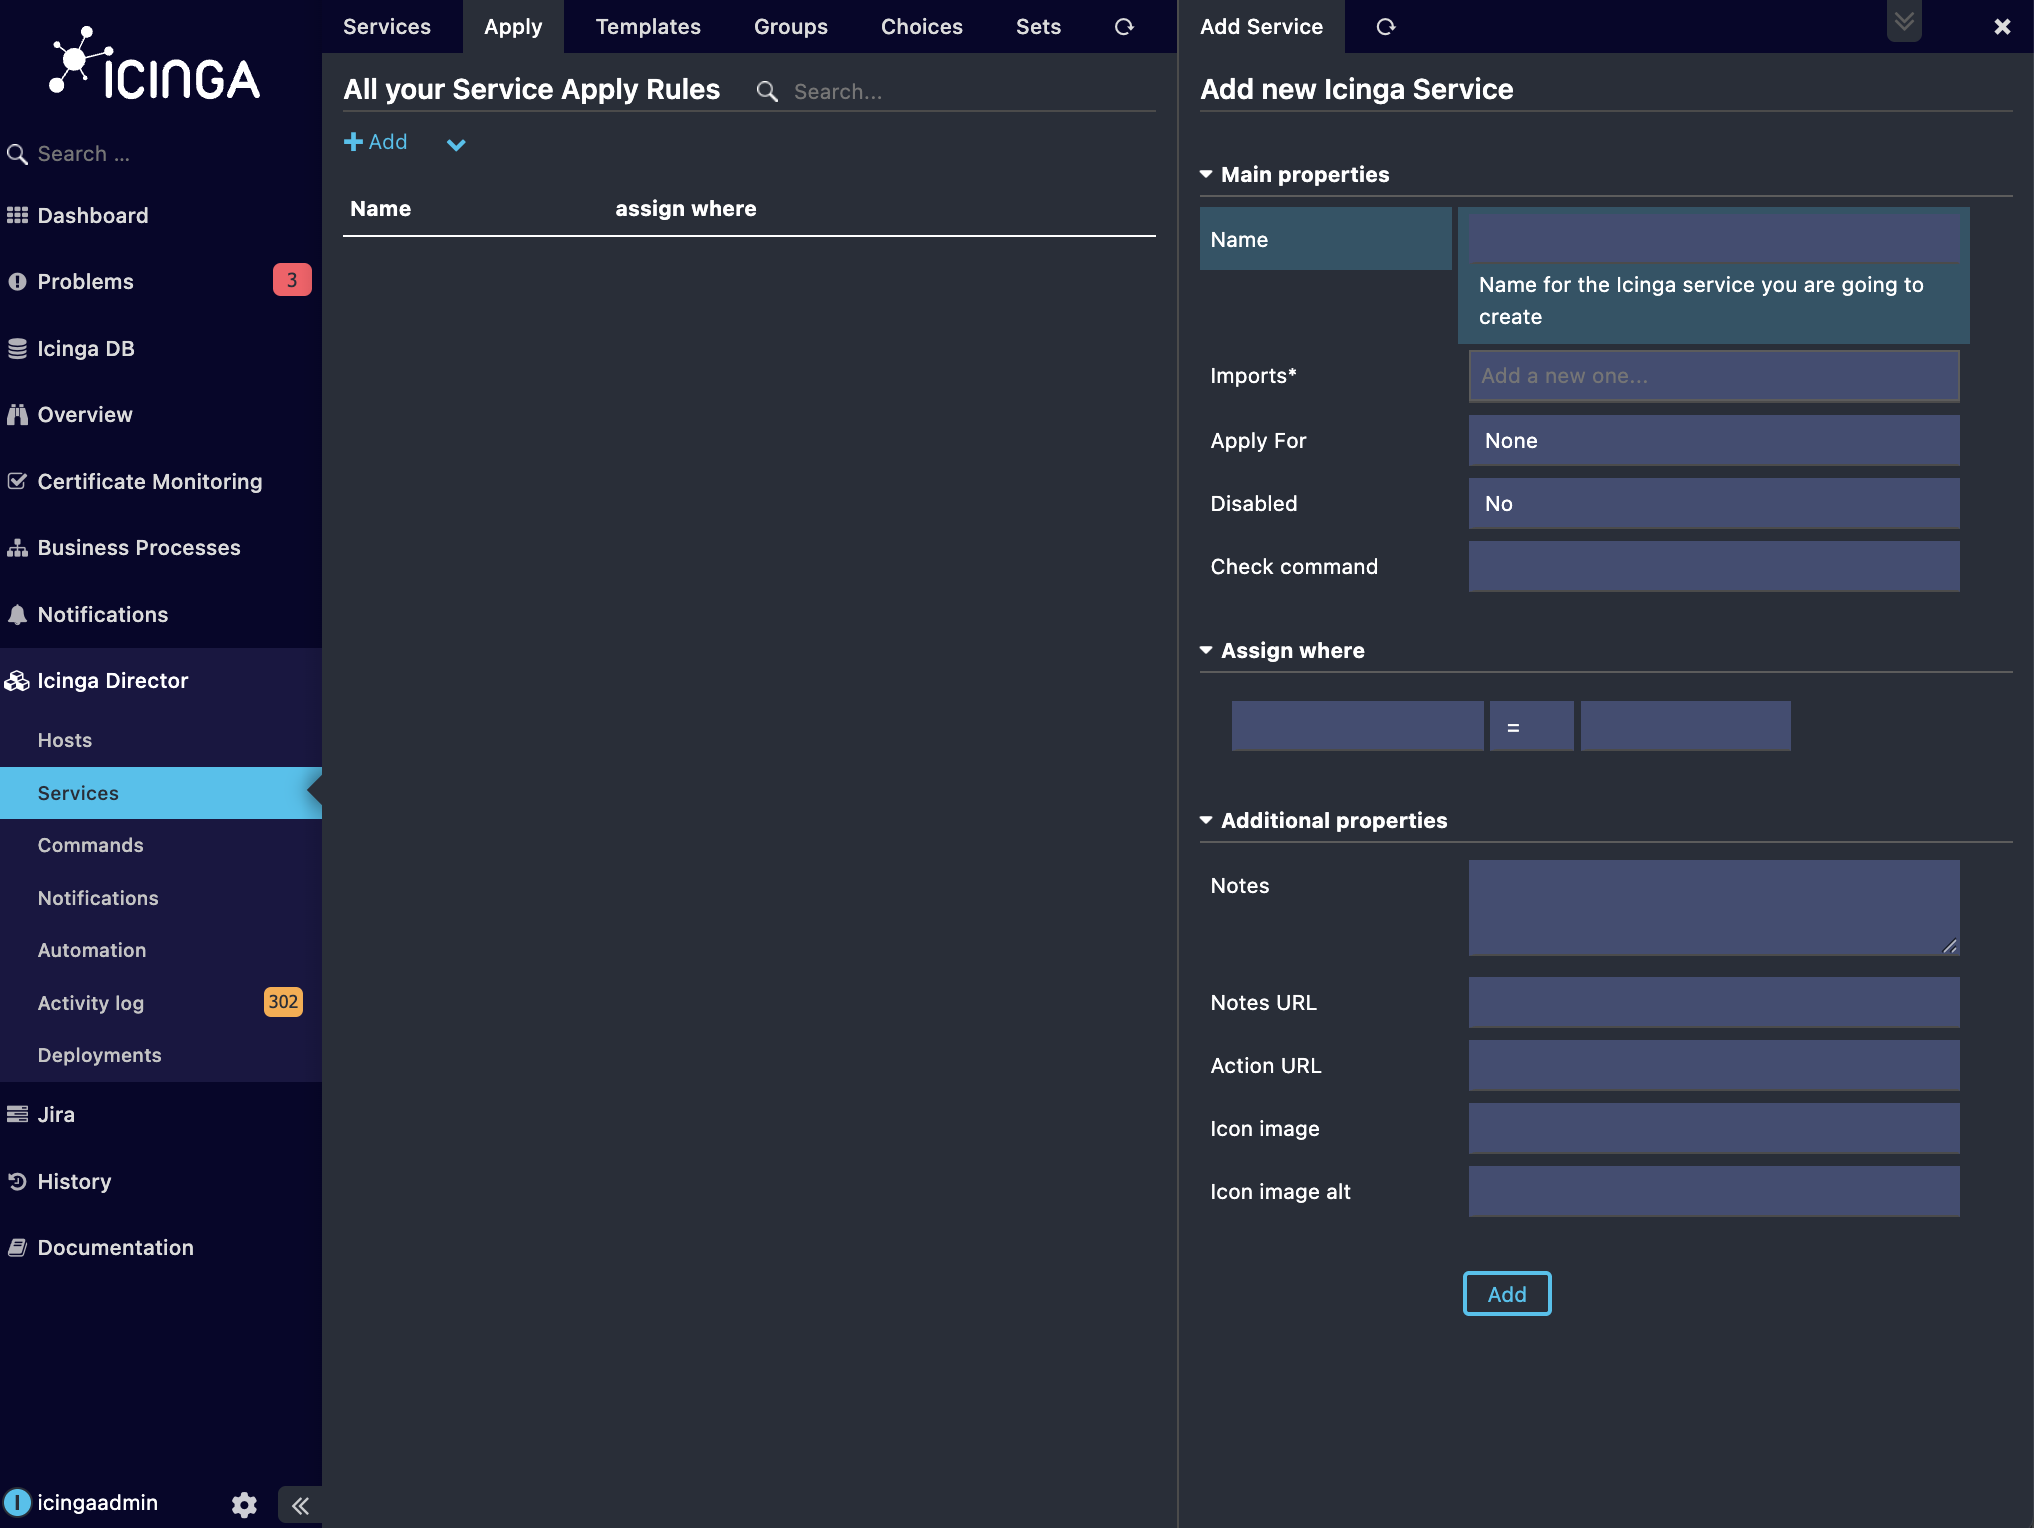Open the Check command dropdown
This screenshot has width=2034, height=1528.
1713,567
